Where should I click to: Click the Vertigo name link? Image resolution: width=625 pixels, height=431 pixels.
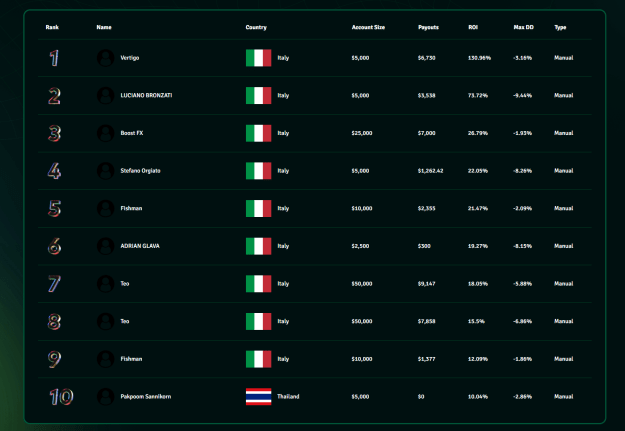[x=130, y=58]
